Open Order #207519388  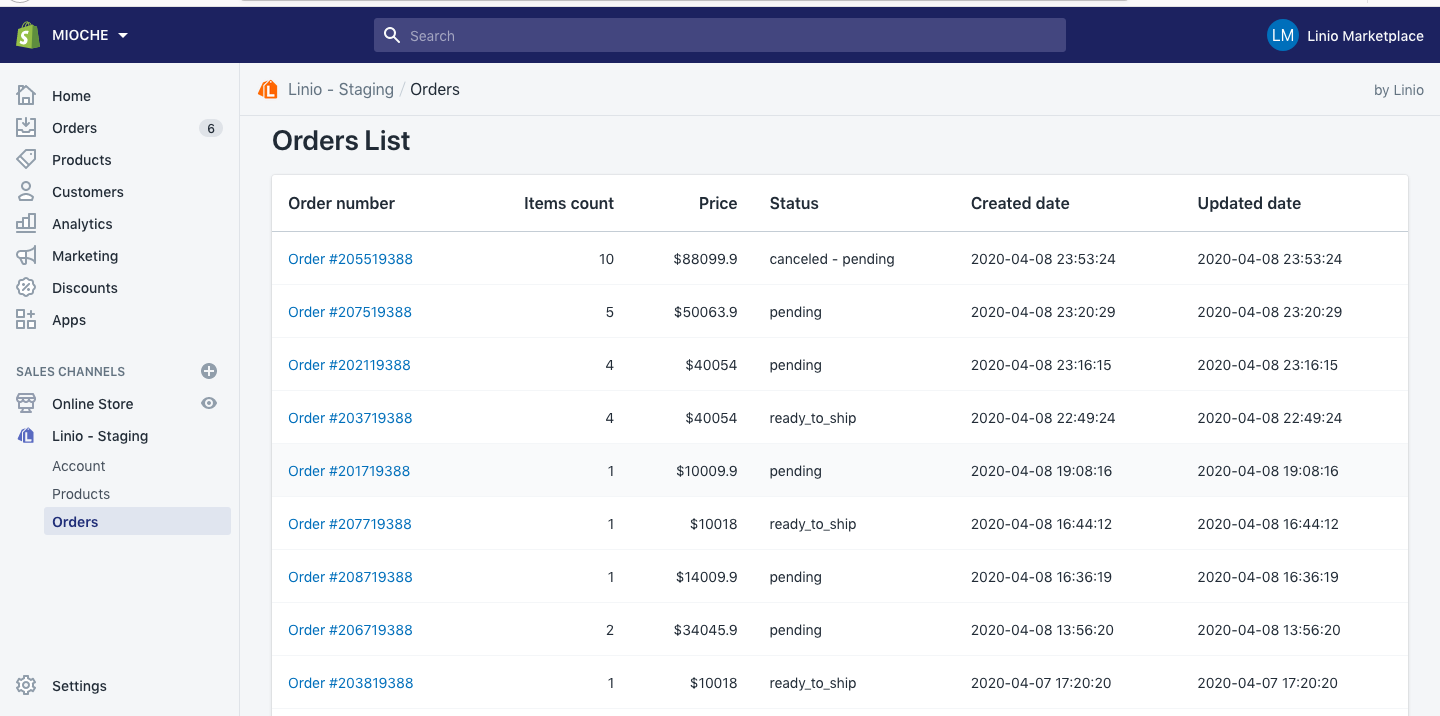pyautogui.click(x=350, y=312)
